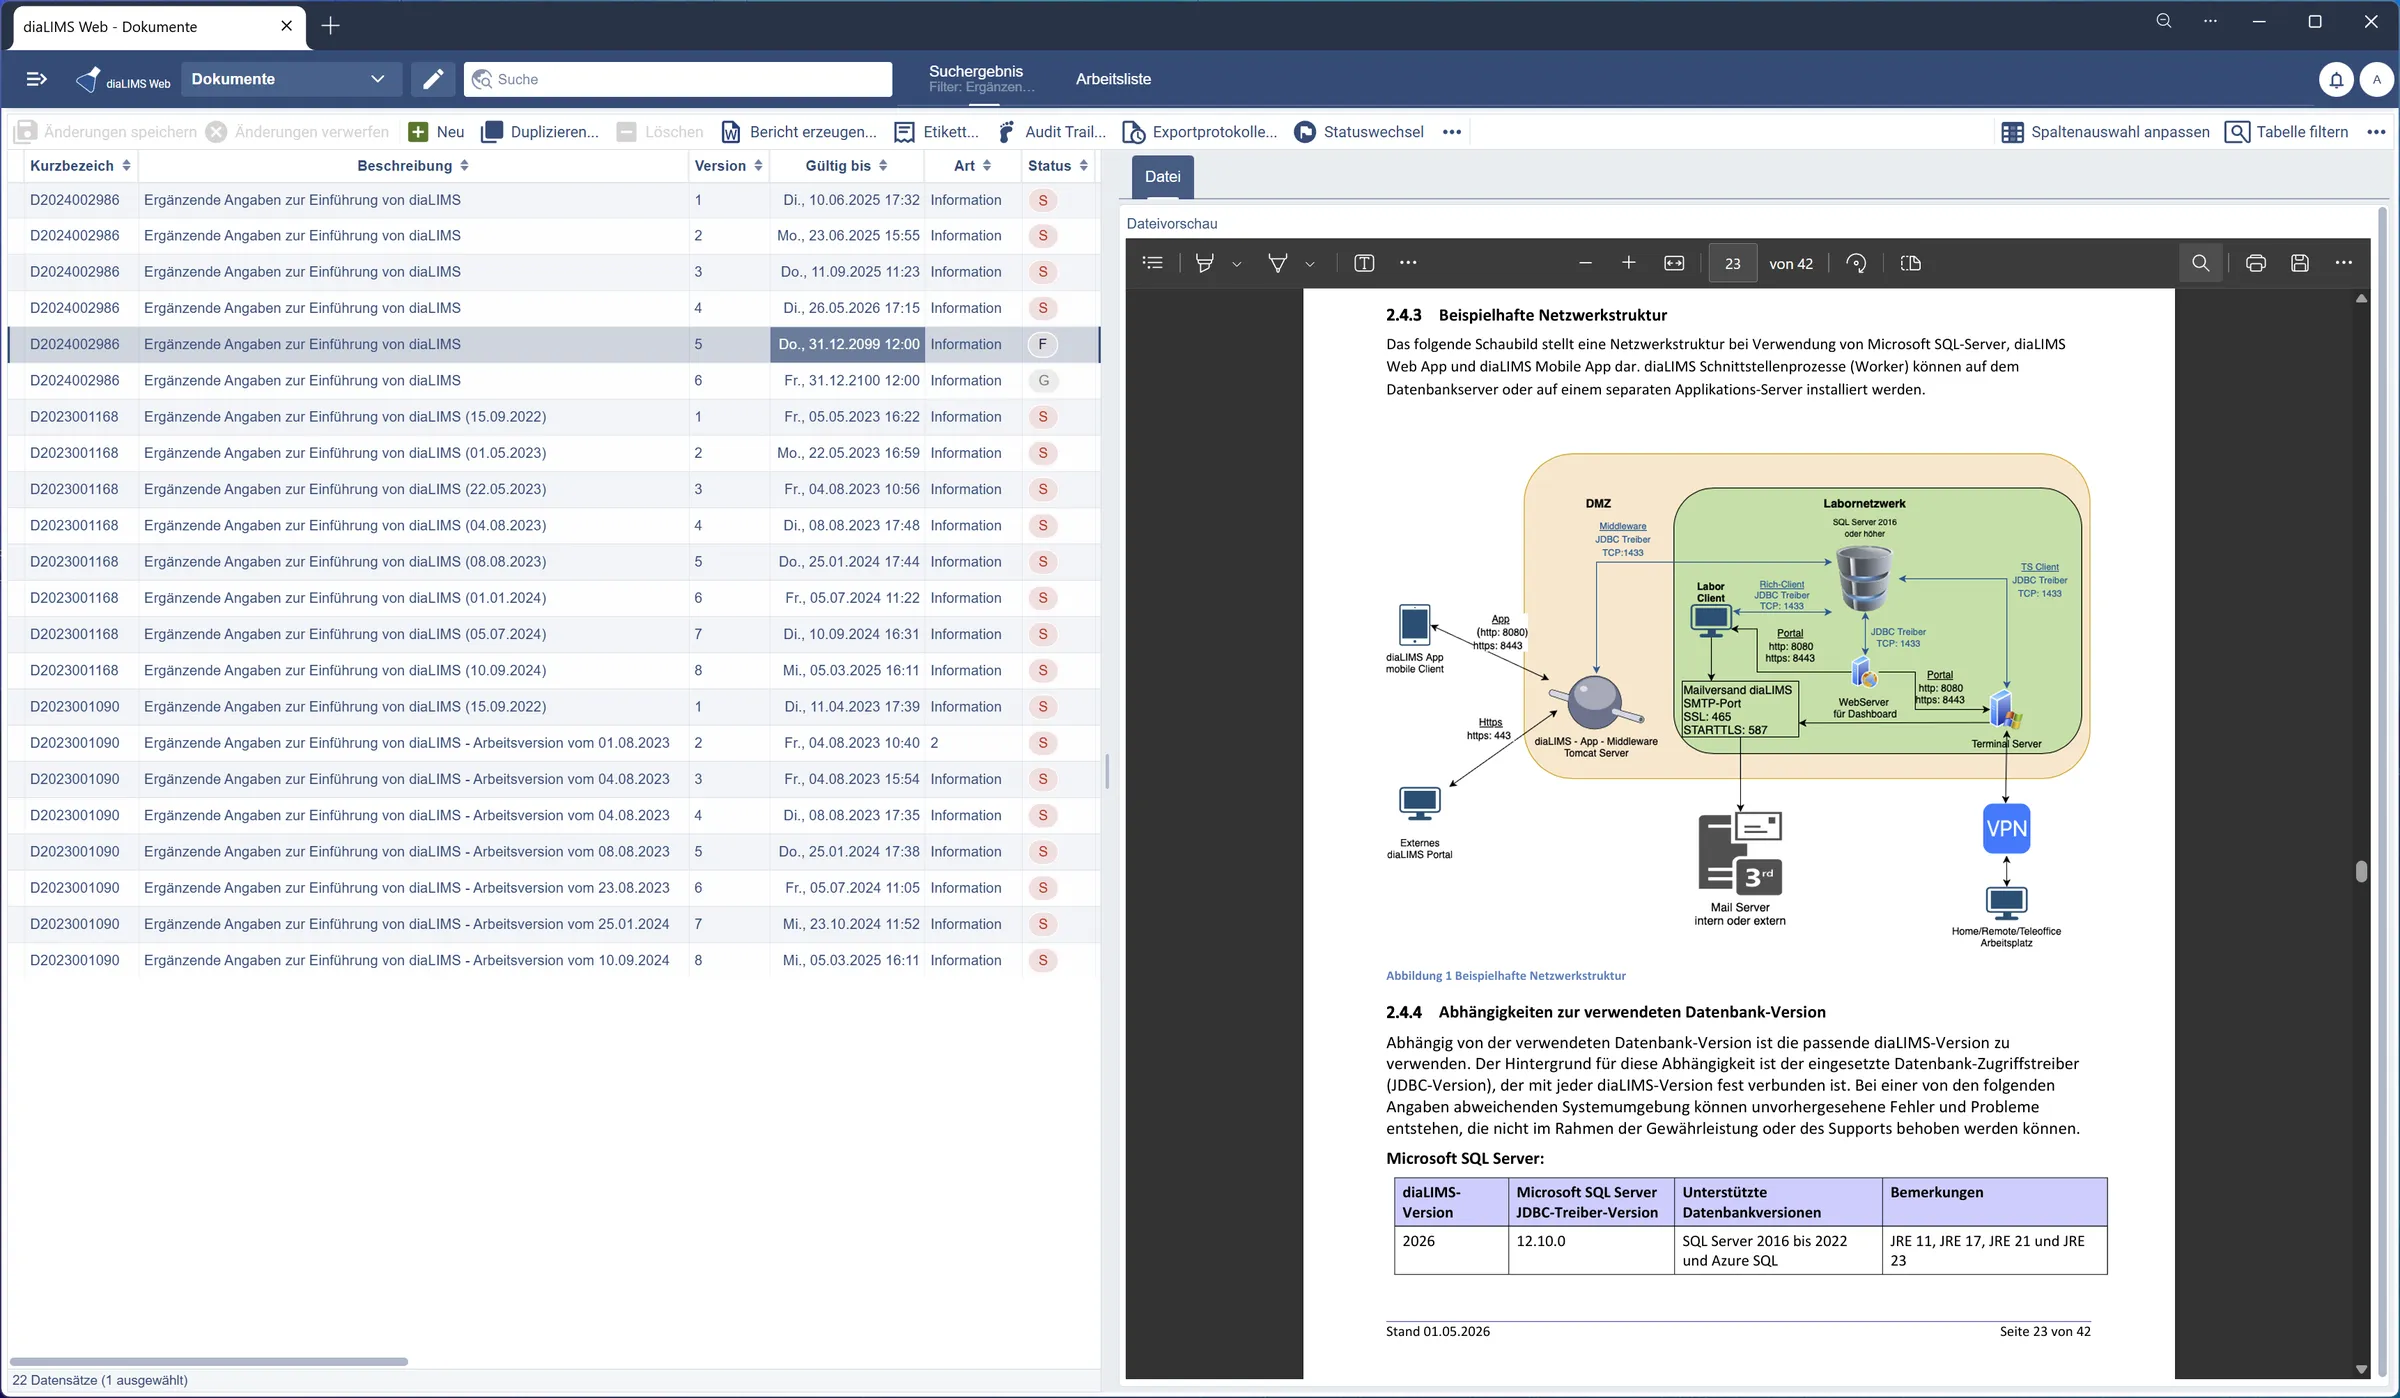Open new browser tab
Viewport: 2400px width, 1398px height.
pyautogui.click(x=330, y=26)
